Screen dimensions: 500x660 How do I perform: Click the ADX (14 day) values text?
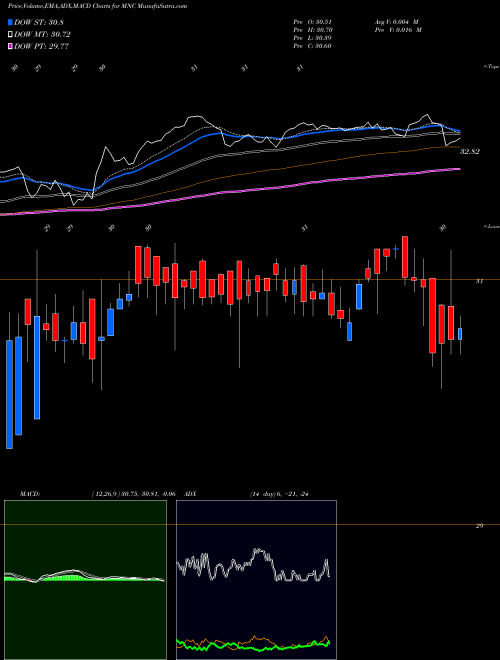click(x=278, y=494)
